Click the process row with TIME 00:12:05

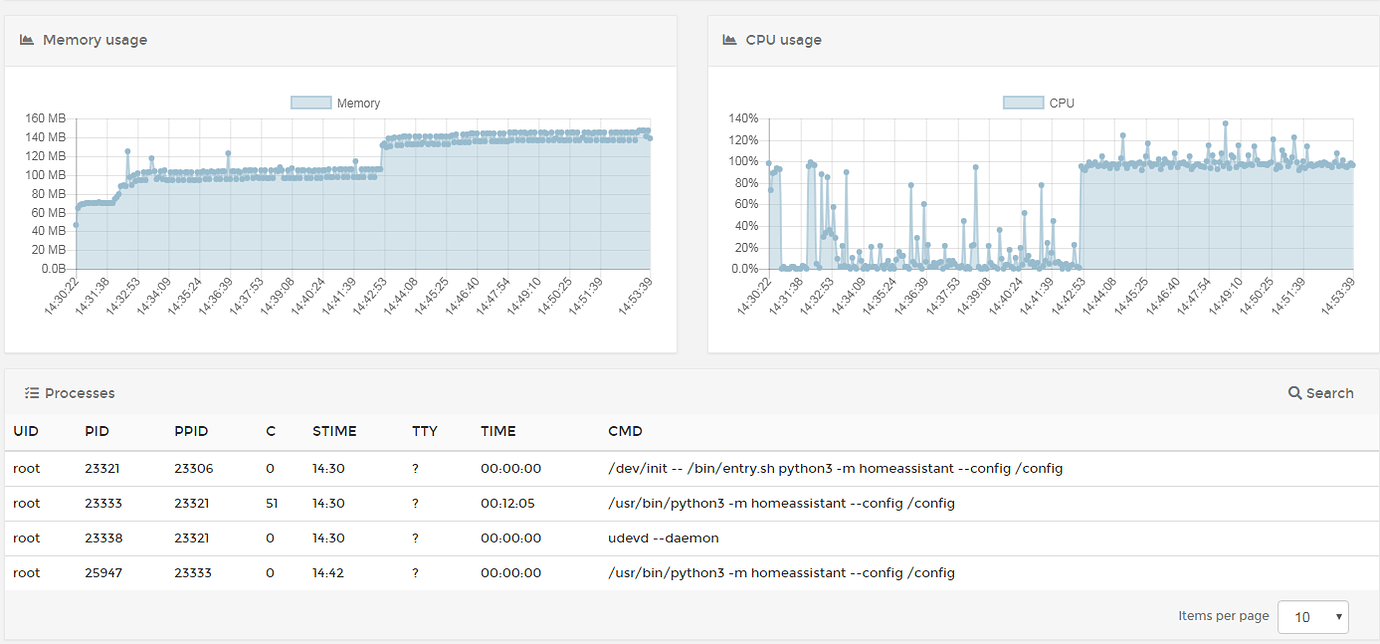[690, 503]
